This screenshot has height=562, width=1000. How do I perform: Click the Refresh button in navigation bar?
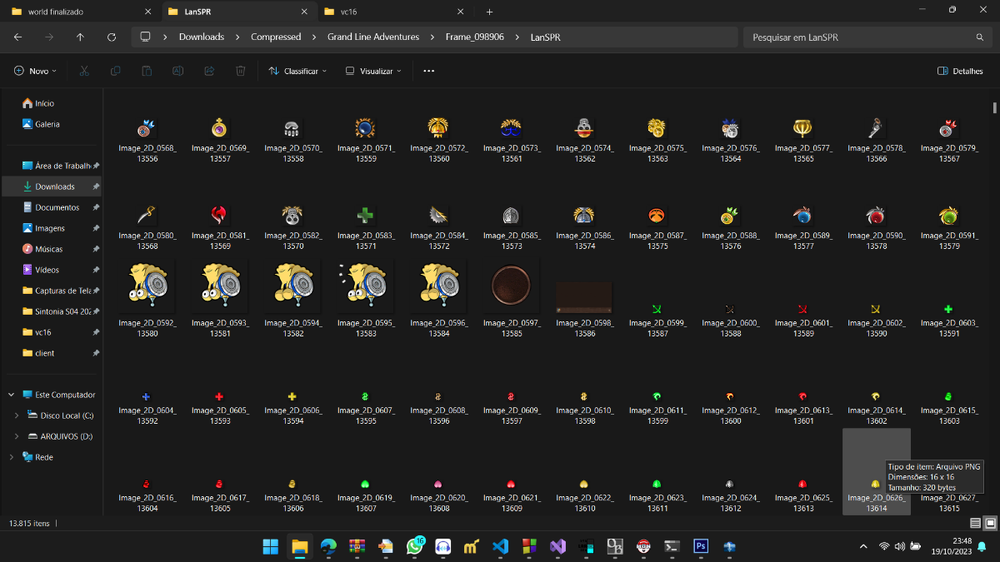[111, 37]
